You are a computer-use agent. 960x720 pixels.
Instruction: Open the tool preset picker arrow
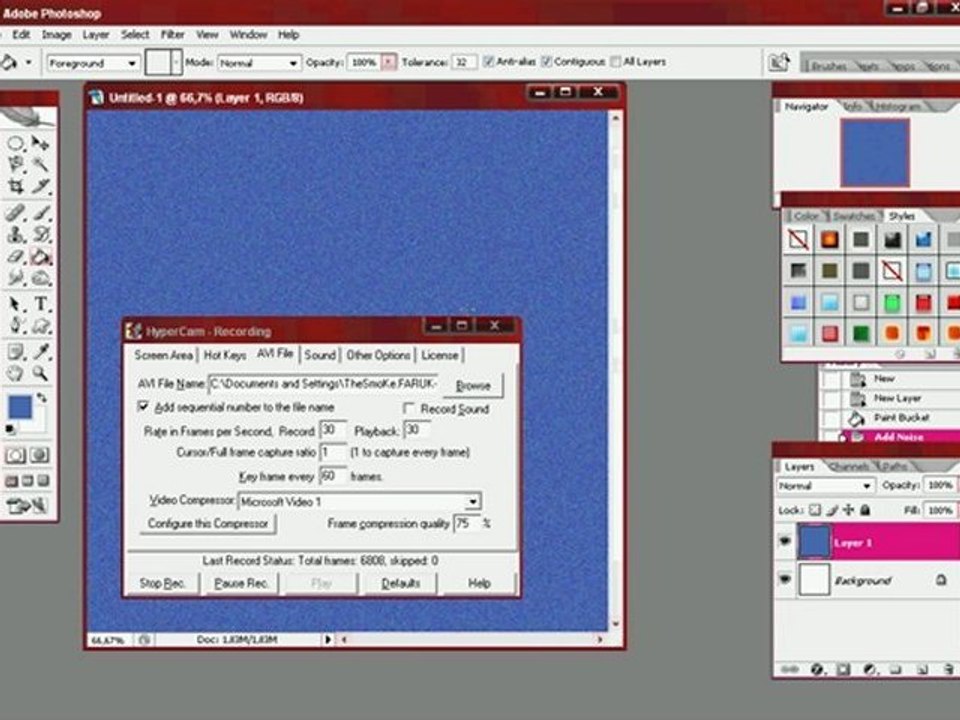(x=28, y=62)
